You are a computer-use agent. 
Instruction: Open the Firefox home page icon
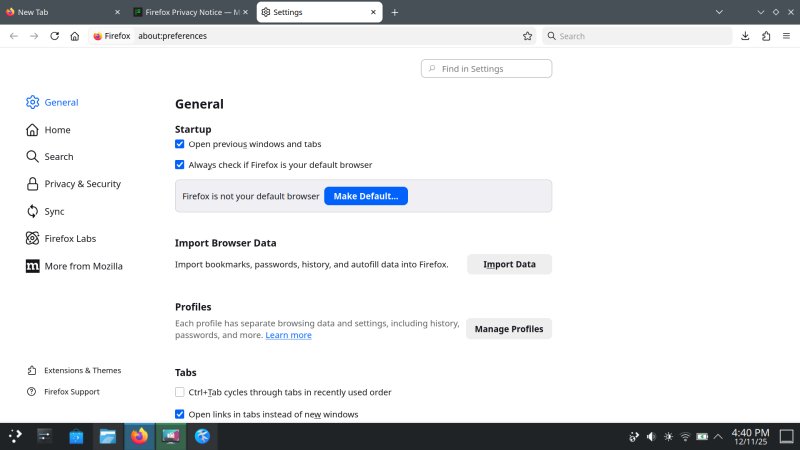(x=75, y=36)
